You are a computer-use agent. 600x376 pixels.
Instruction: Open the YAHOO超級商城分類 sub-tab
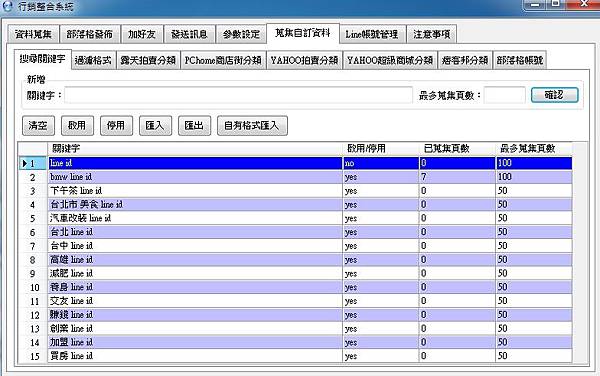click(390, 60)
